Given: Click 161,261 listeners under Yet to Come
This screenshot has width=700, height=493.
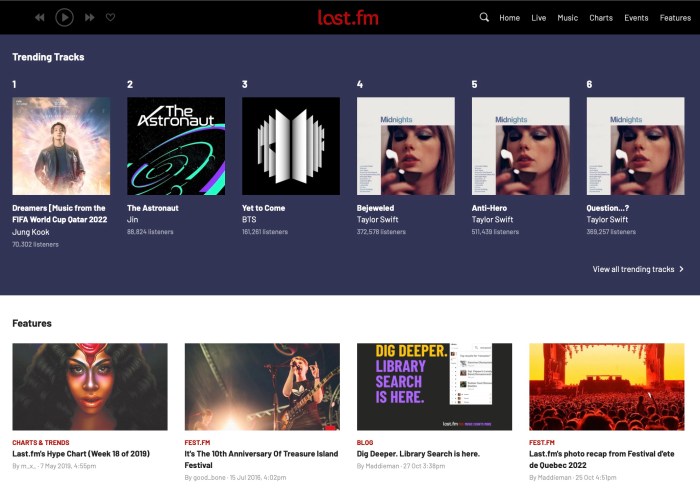Looking at the screenshot, I should pos(265,232).
